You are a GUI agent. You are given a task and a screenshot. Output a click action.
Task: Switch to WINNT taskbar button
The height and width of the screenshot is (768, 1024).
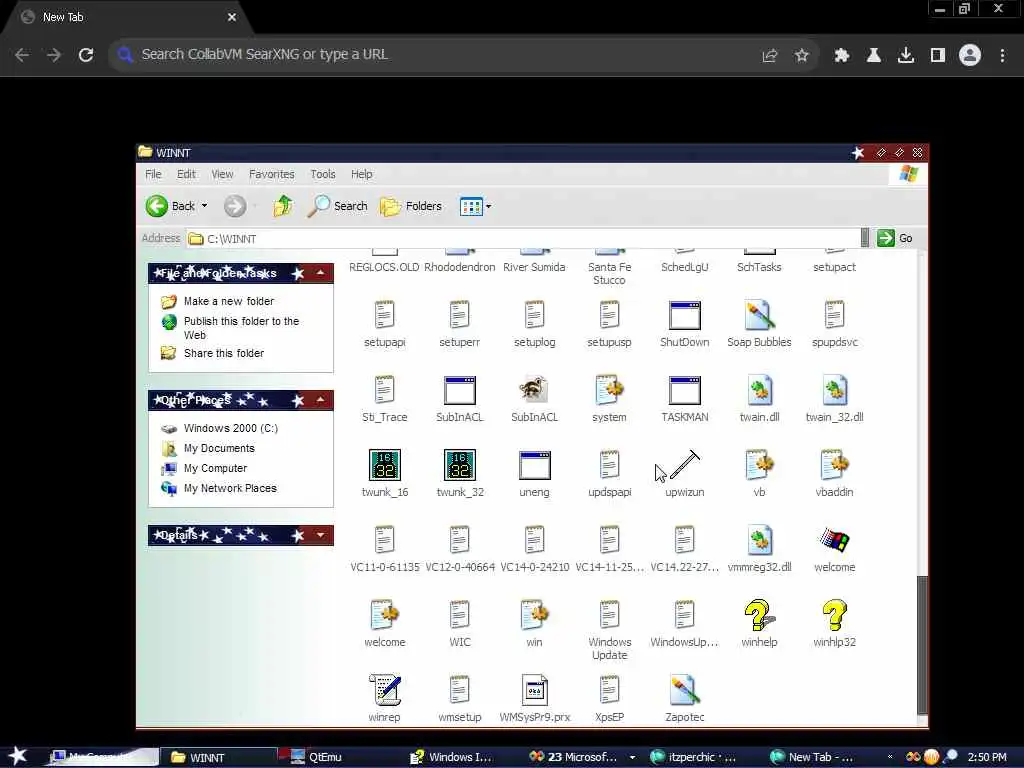click(x=218, y=757)
